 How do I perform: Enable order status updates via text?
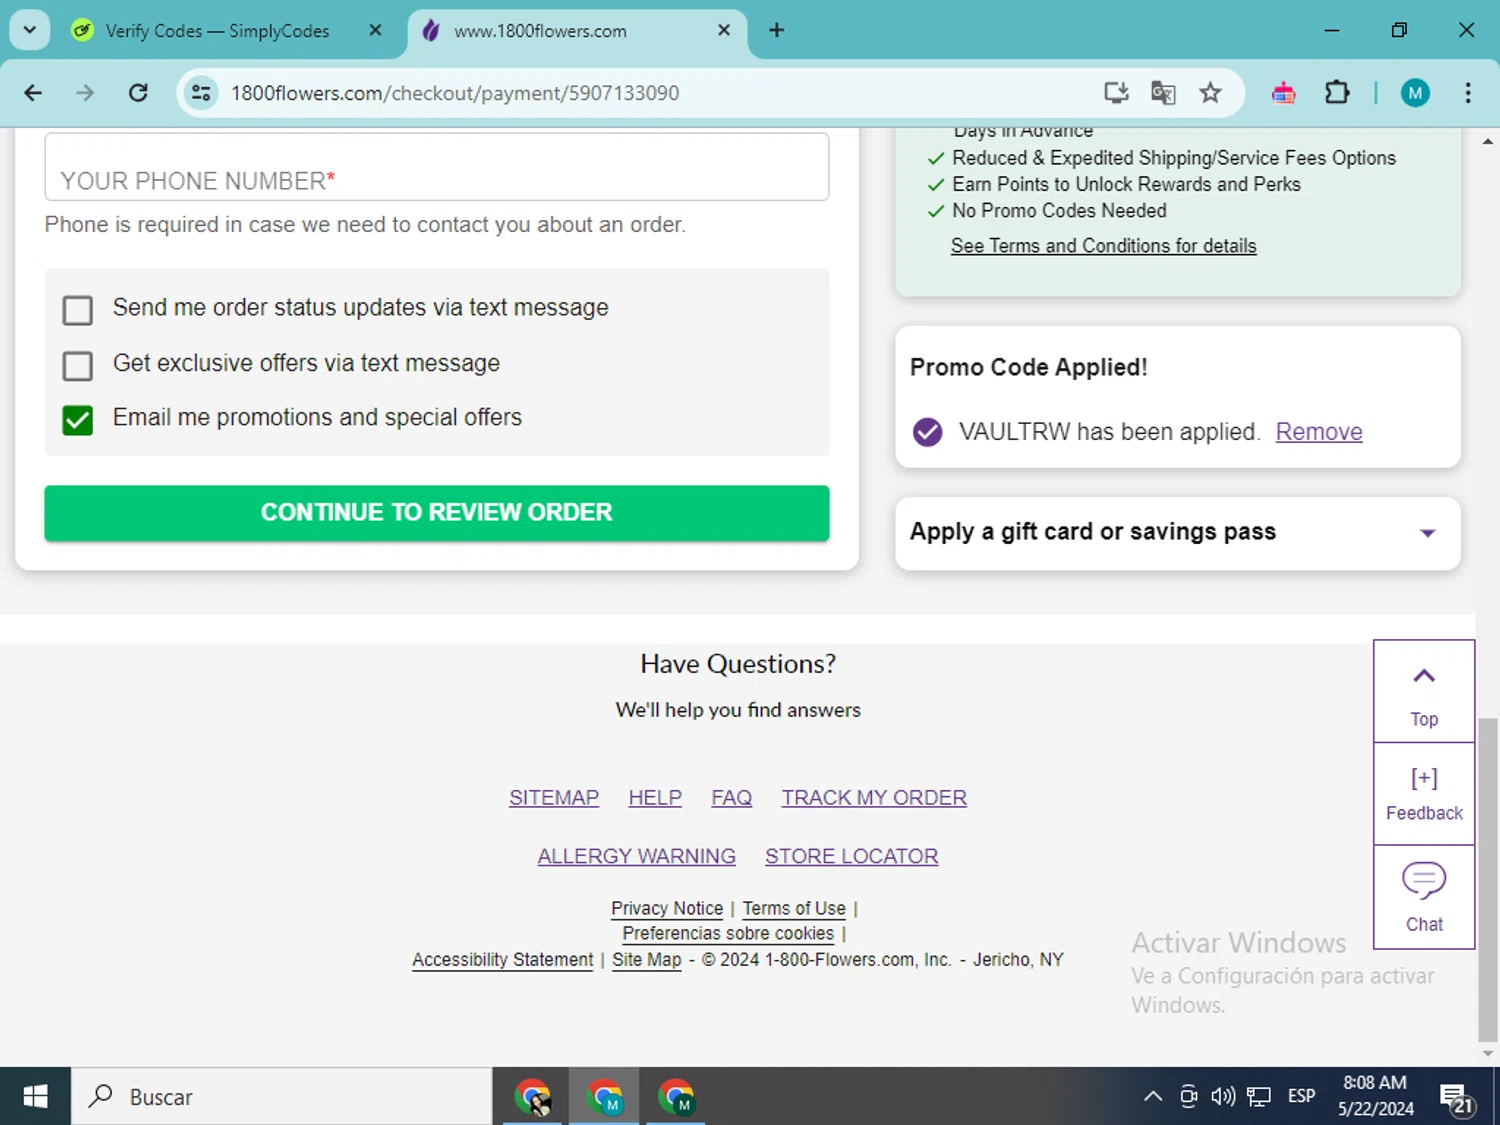tap(77, 310)
